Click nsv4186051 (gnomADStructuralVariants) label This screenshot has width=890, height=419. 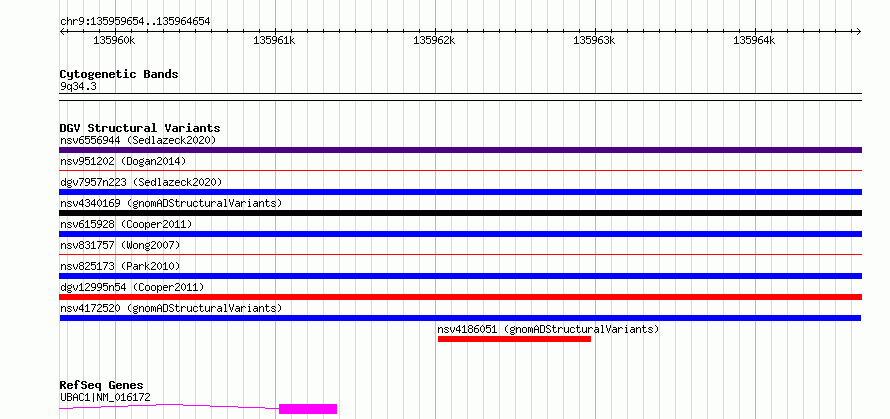click(x=548, y=329)
